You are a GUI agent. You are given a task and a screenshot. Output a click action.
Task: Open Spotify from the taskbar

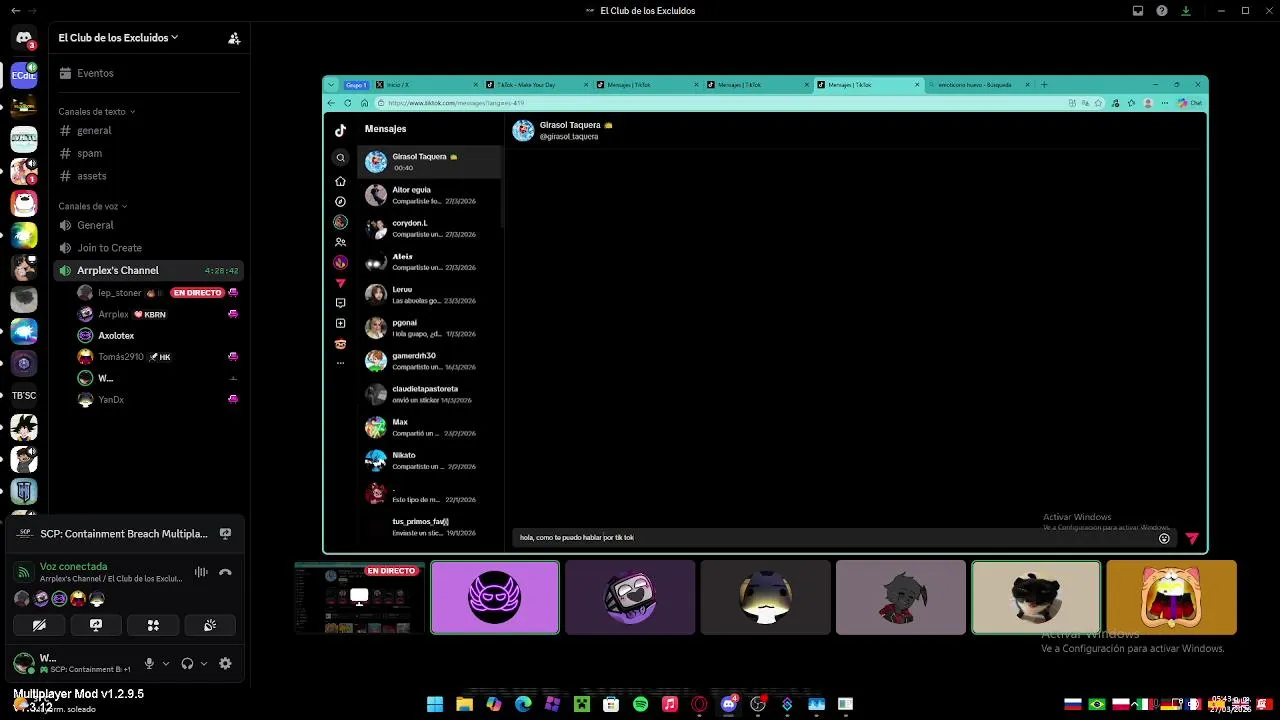tap(641, 705)
